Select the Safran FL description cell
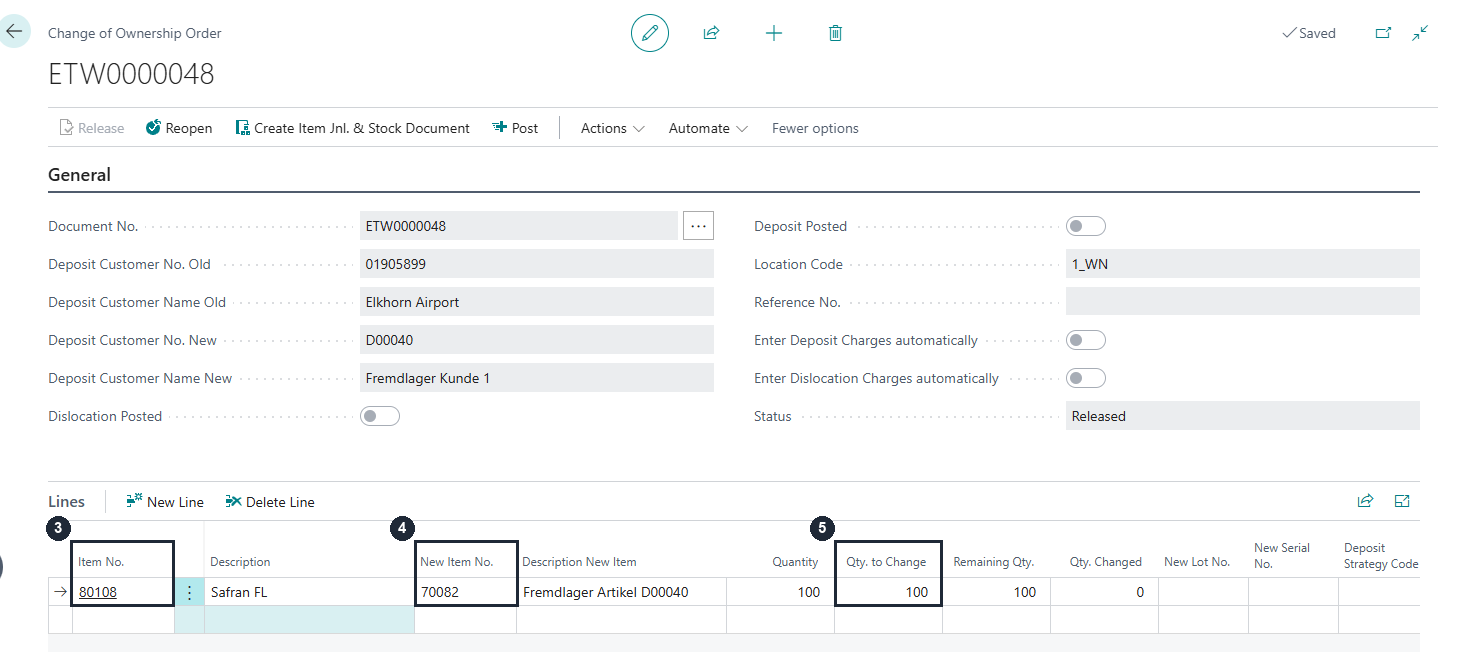Viewport: 1480px width, 652px height. coord(310,592)
